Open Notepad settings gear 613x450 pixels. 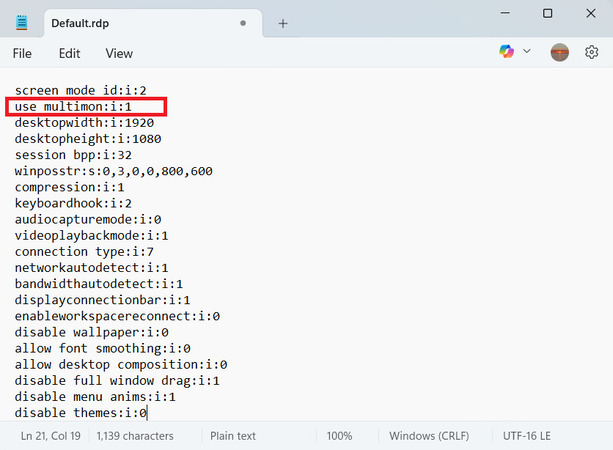(591, 52)
